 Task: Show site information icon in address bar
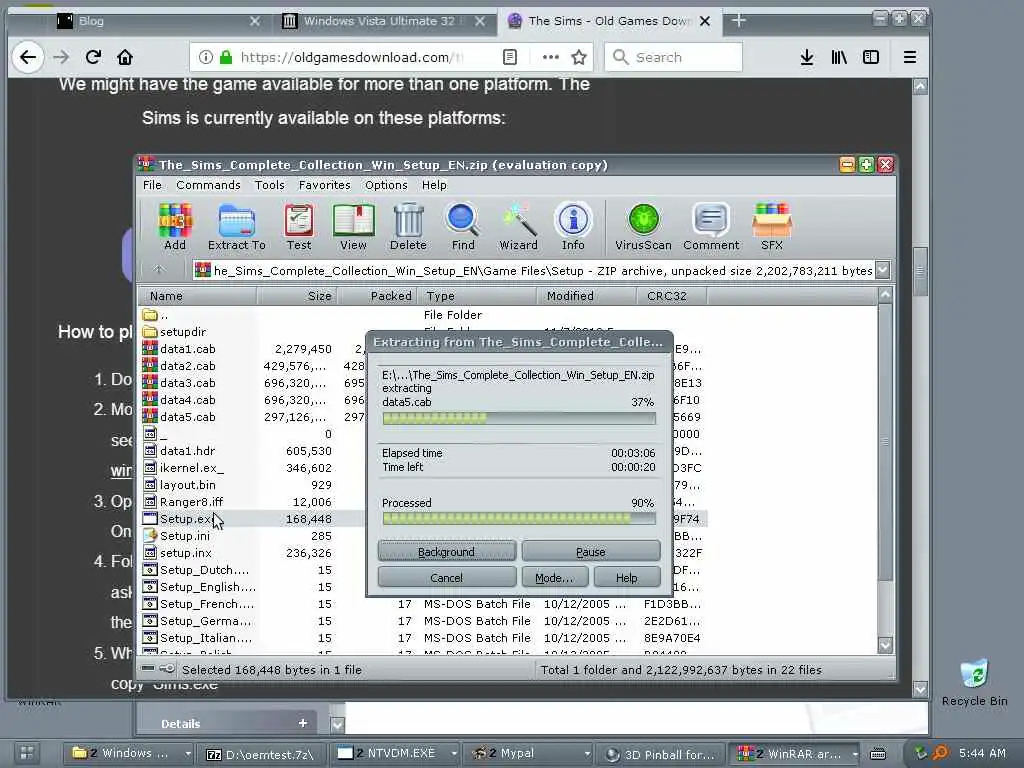[206, 57]
